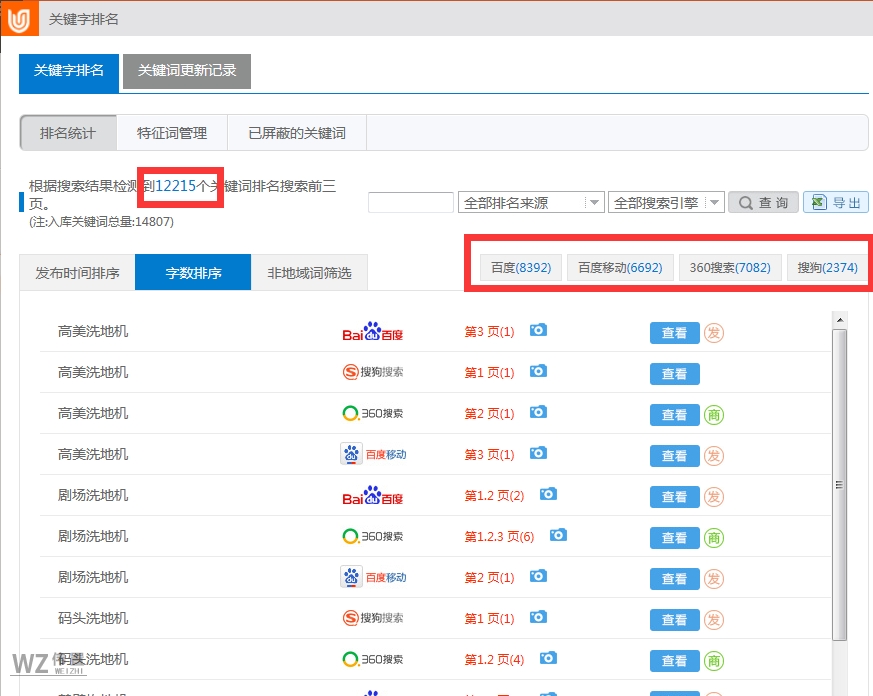Click the green 商 circle icon in the 360搜索 row
Viewport: 873px width, 696px height.
[714, 414]
